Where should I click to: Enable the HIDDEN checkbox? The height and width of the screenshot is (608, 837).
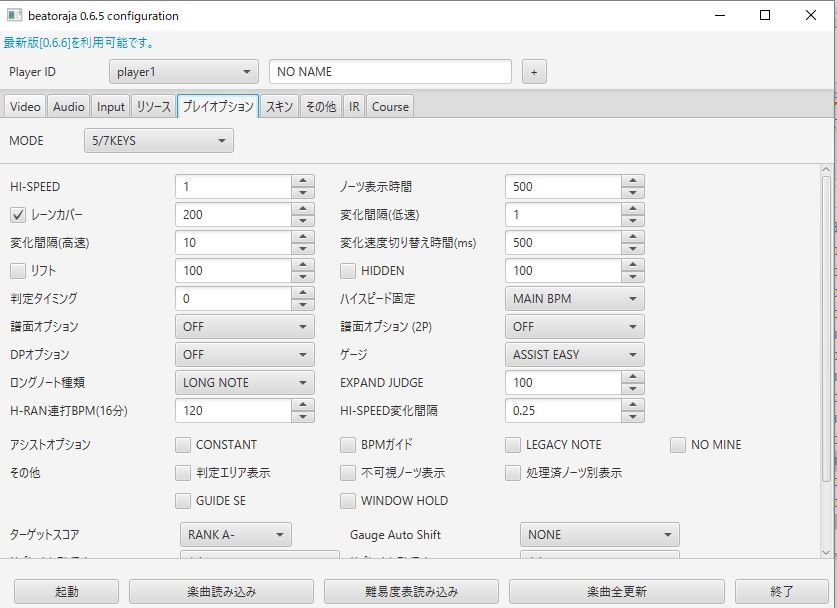click(348, 271)
